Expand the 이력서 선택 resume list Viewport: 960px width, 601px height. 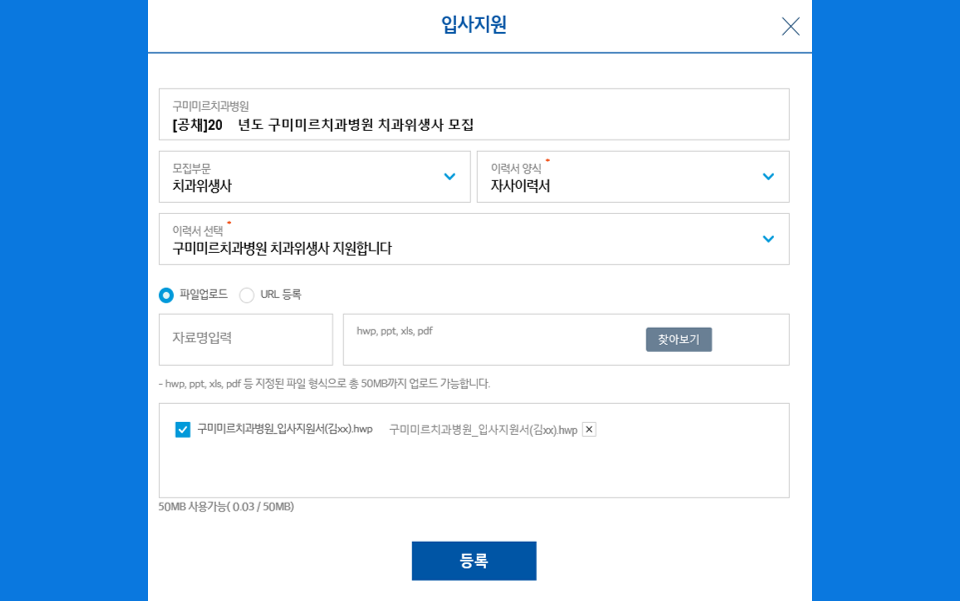click(460, 239)
